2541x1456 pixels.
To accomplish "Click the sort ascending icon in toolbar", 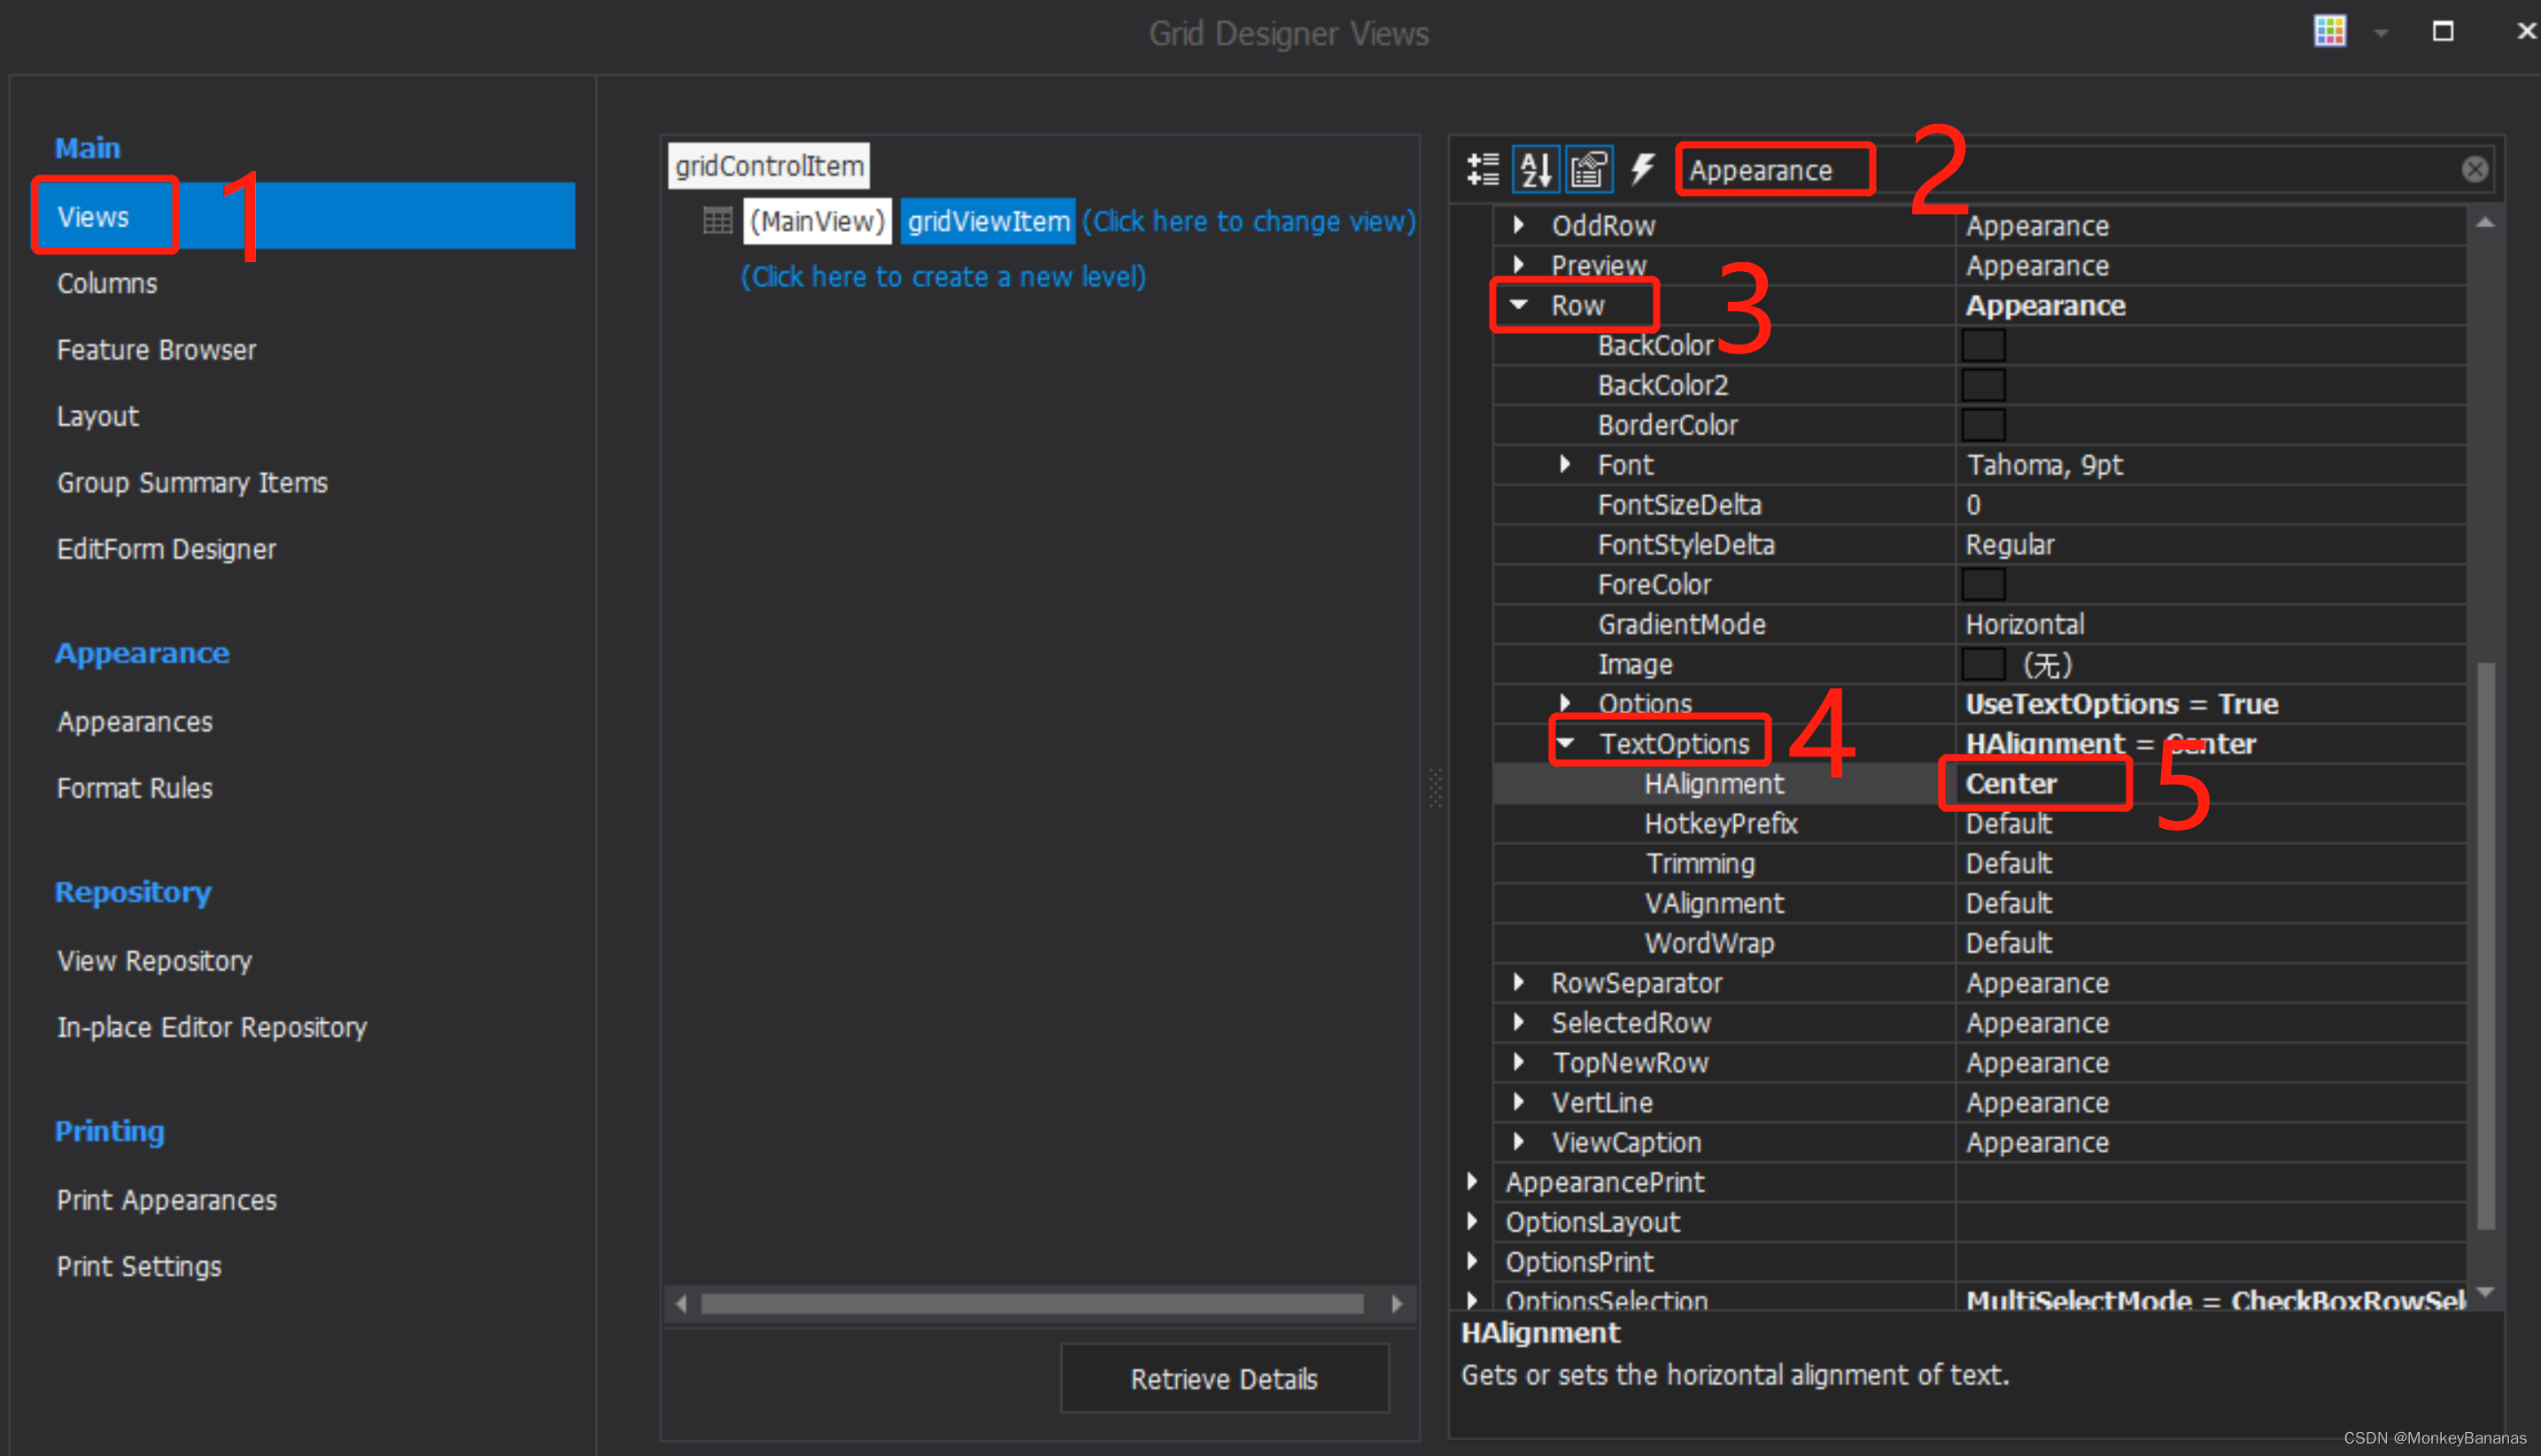I will tap(1534, 167).
